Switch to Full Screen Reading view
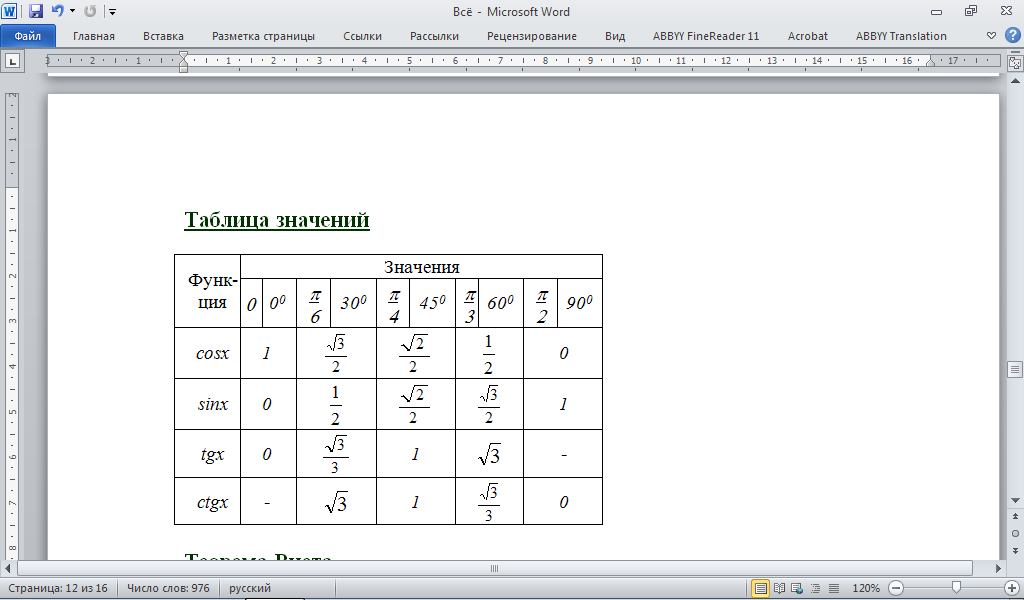 pyautogui.click(x=779, y=588)
